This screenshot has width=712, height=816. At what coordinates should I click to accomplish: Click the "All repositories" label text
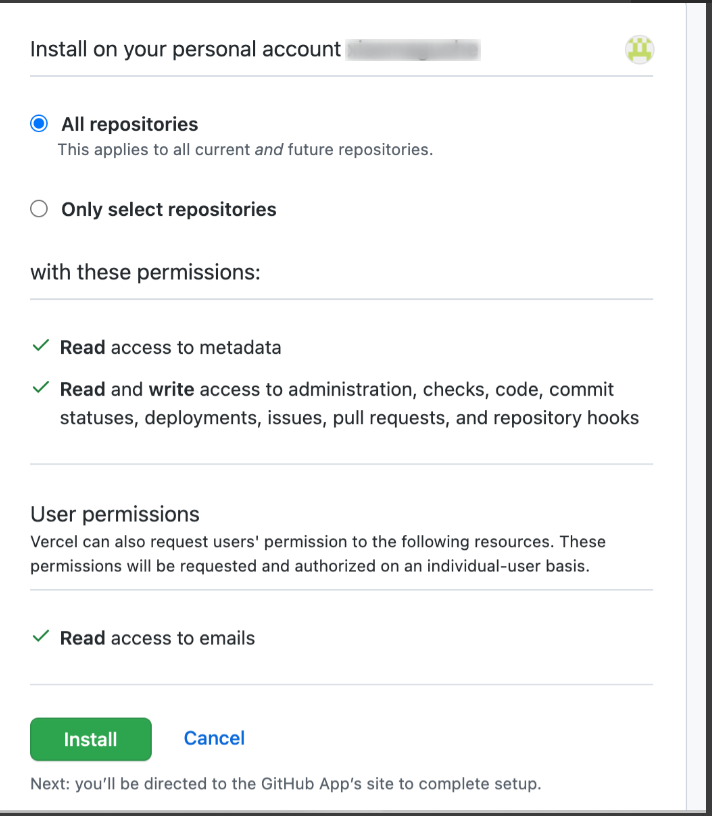click(130, 124)
